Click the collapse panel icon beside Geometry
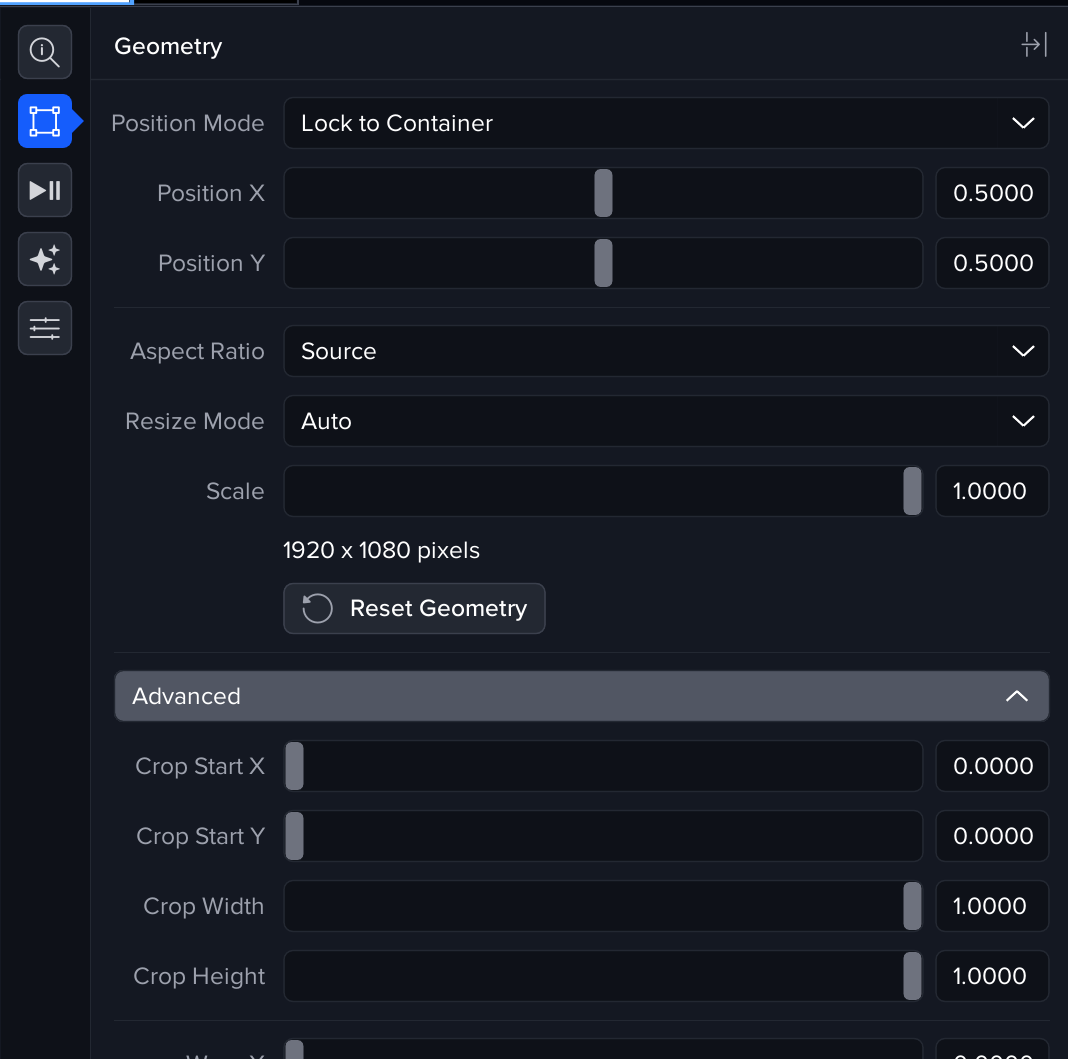The height and width of the screenshot is (1059, 1068). tap(1033, 45)
